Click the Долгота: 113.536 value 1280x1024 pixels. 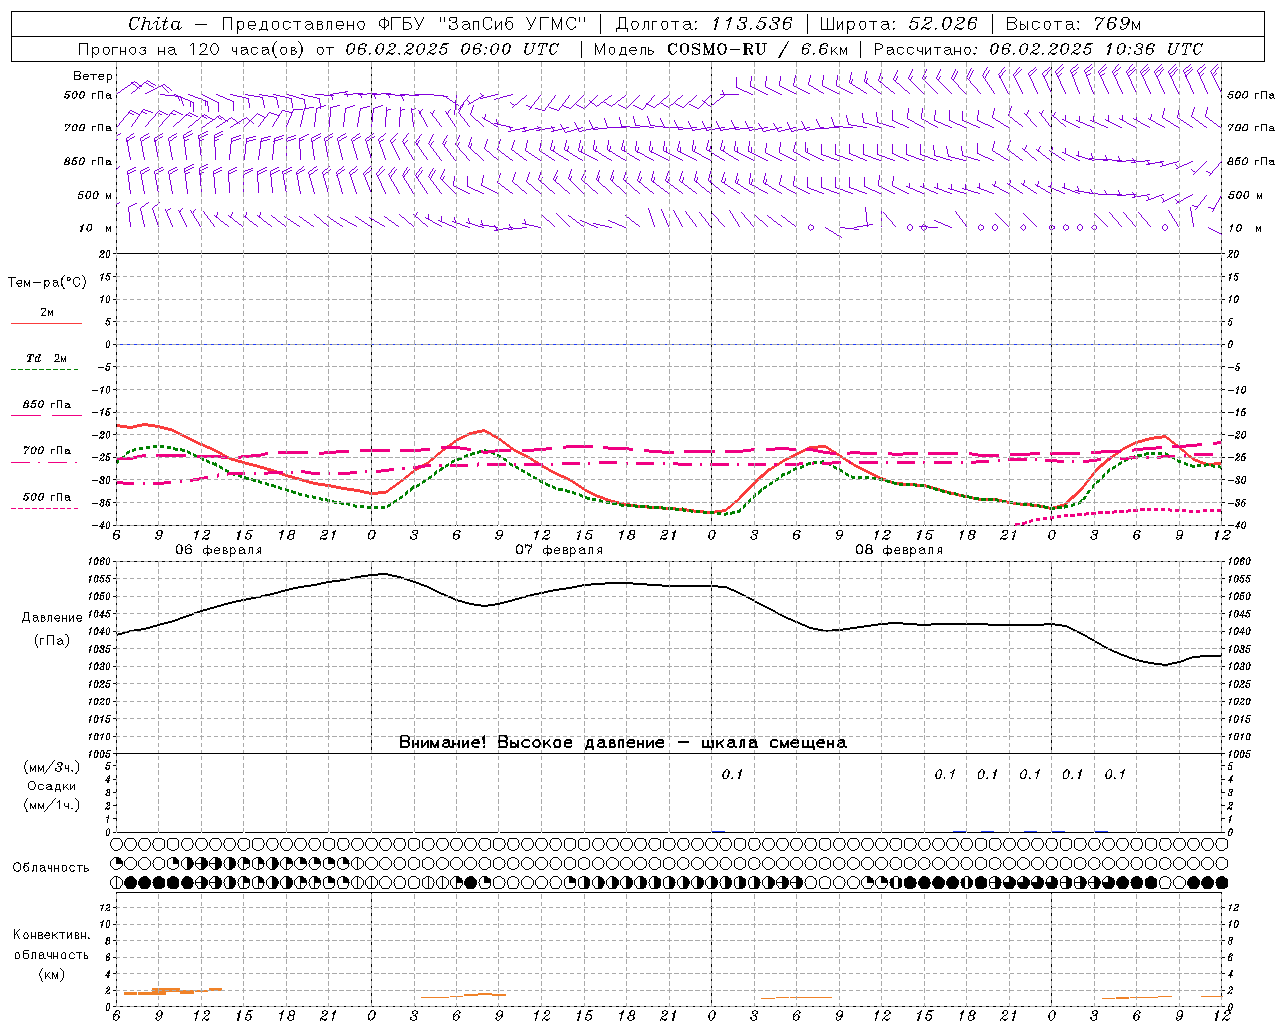pos(704,24)
